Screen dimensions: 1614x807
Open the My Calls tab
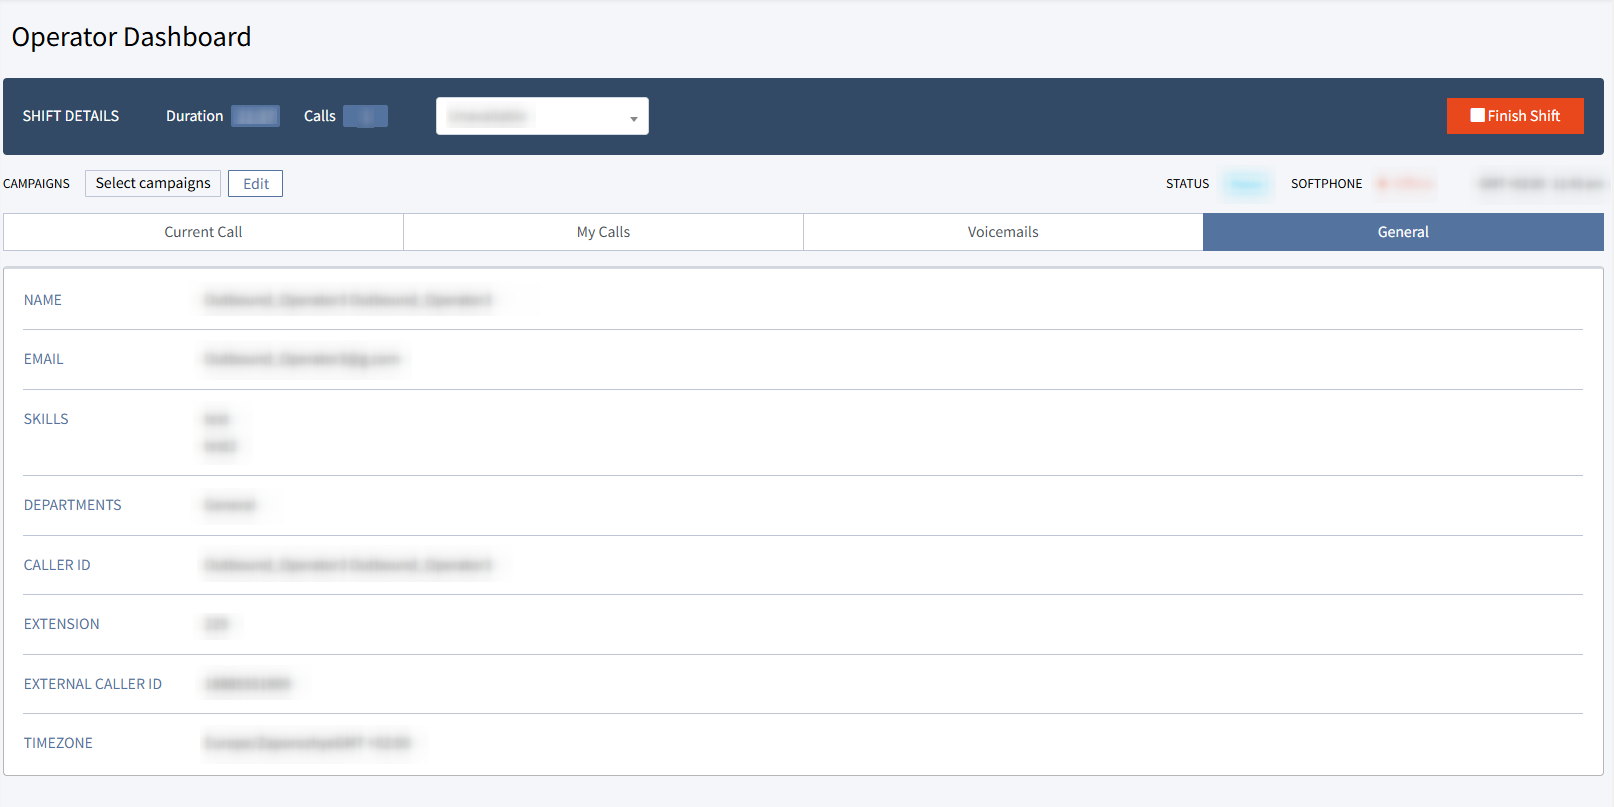click(603, 232)
